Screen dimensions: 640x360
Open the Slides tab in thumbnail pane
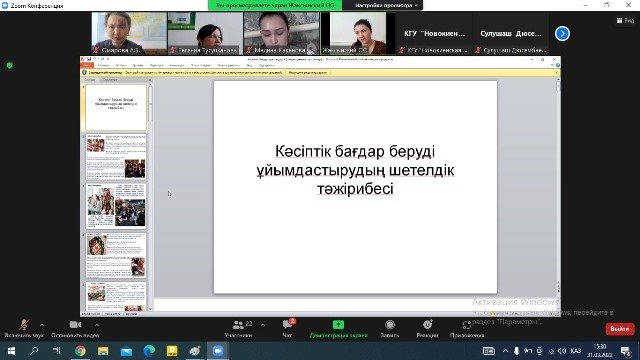tap(90, 80)
